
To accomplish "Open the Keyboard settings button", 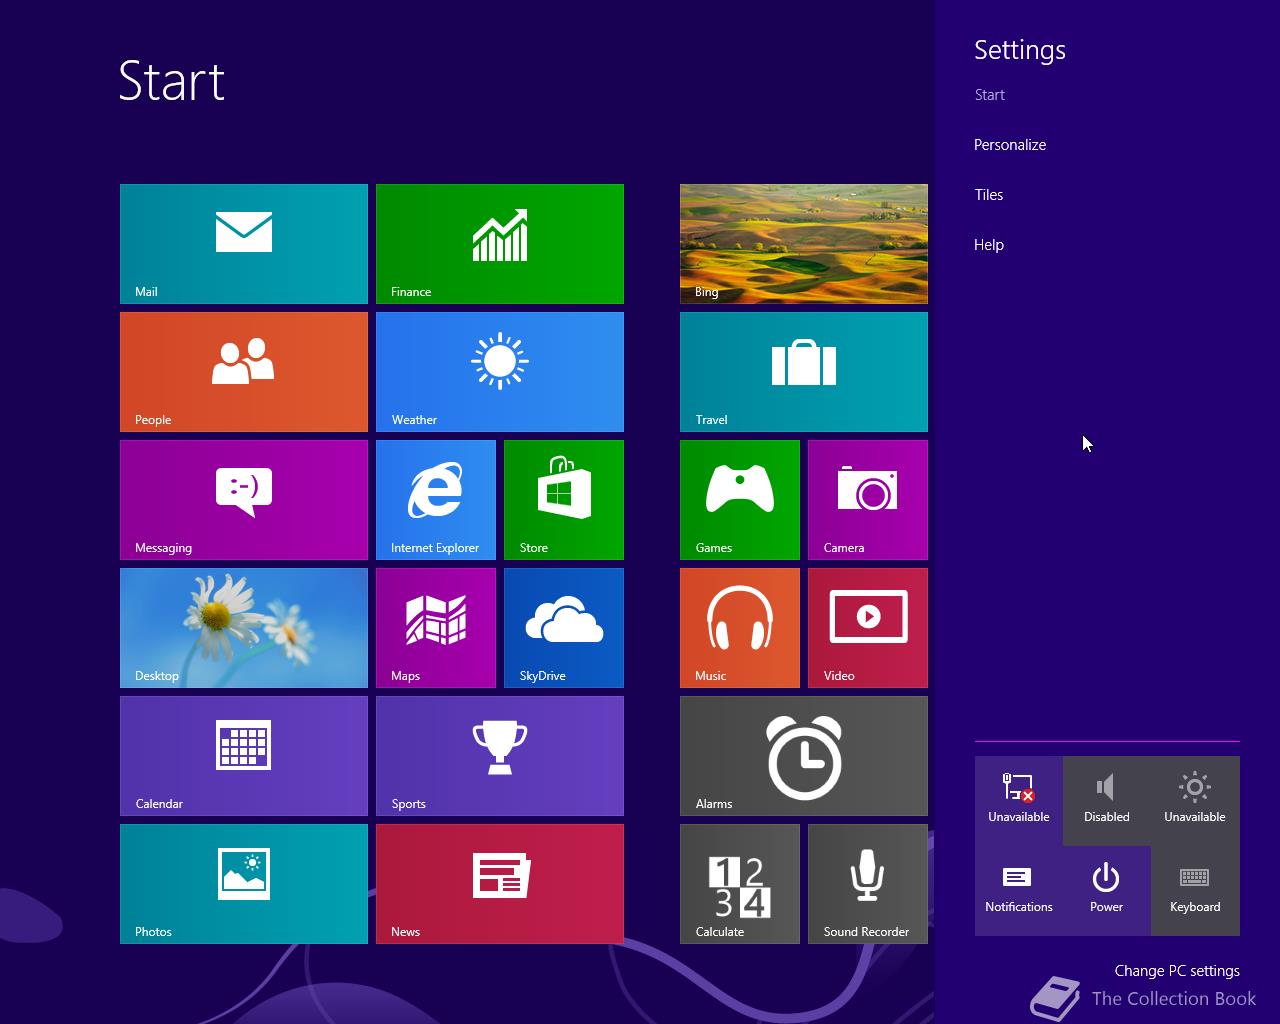I will 1195,891.
